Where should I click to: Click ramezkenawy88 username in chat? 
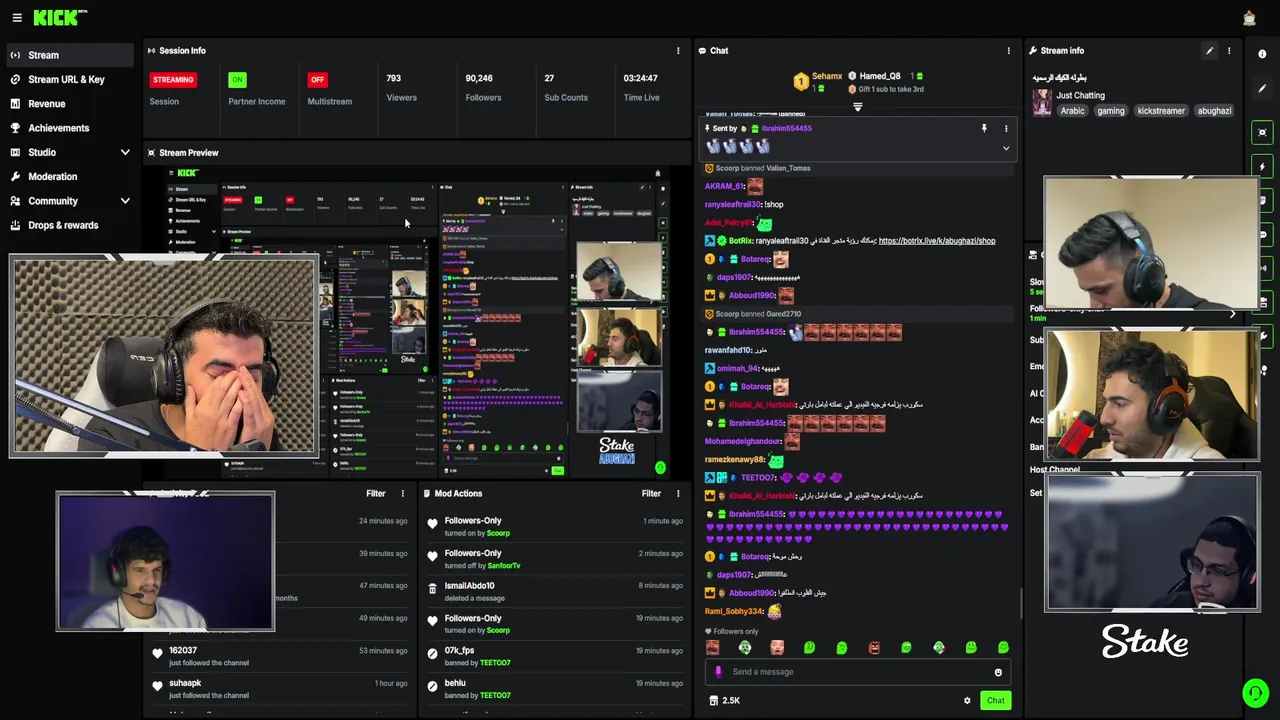735,460
